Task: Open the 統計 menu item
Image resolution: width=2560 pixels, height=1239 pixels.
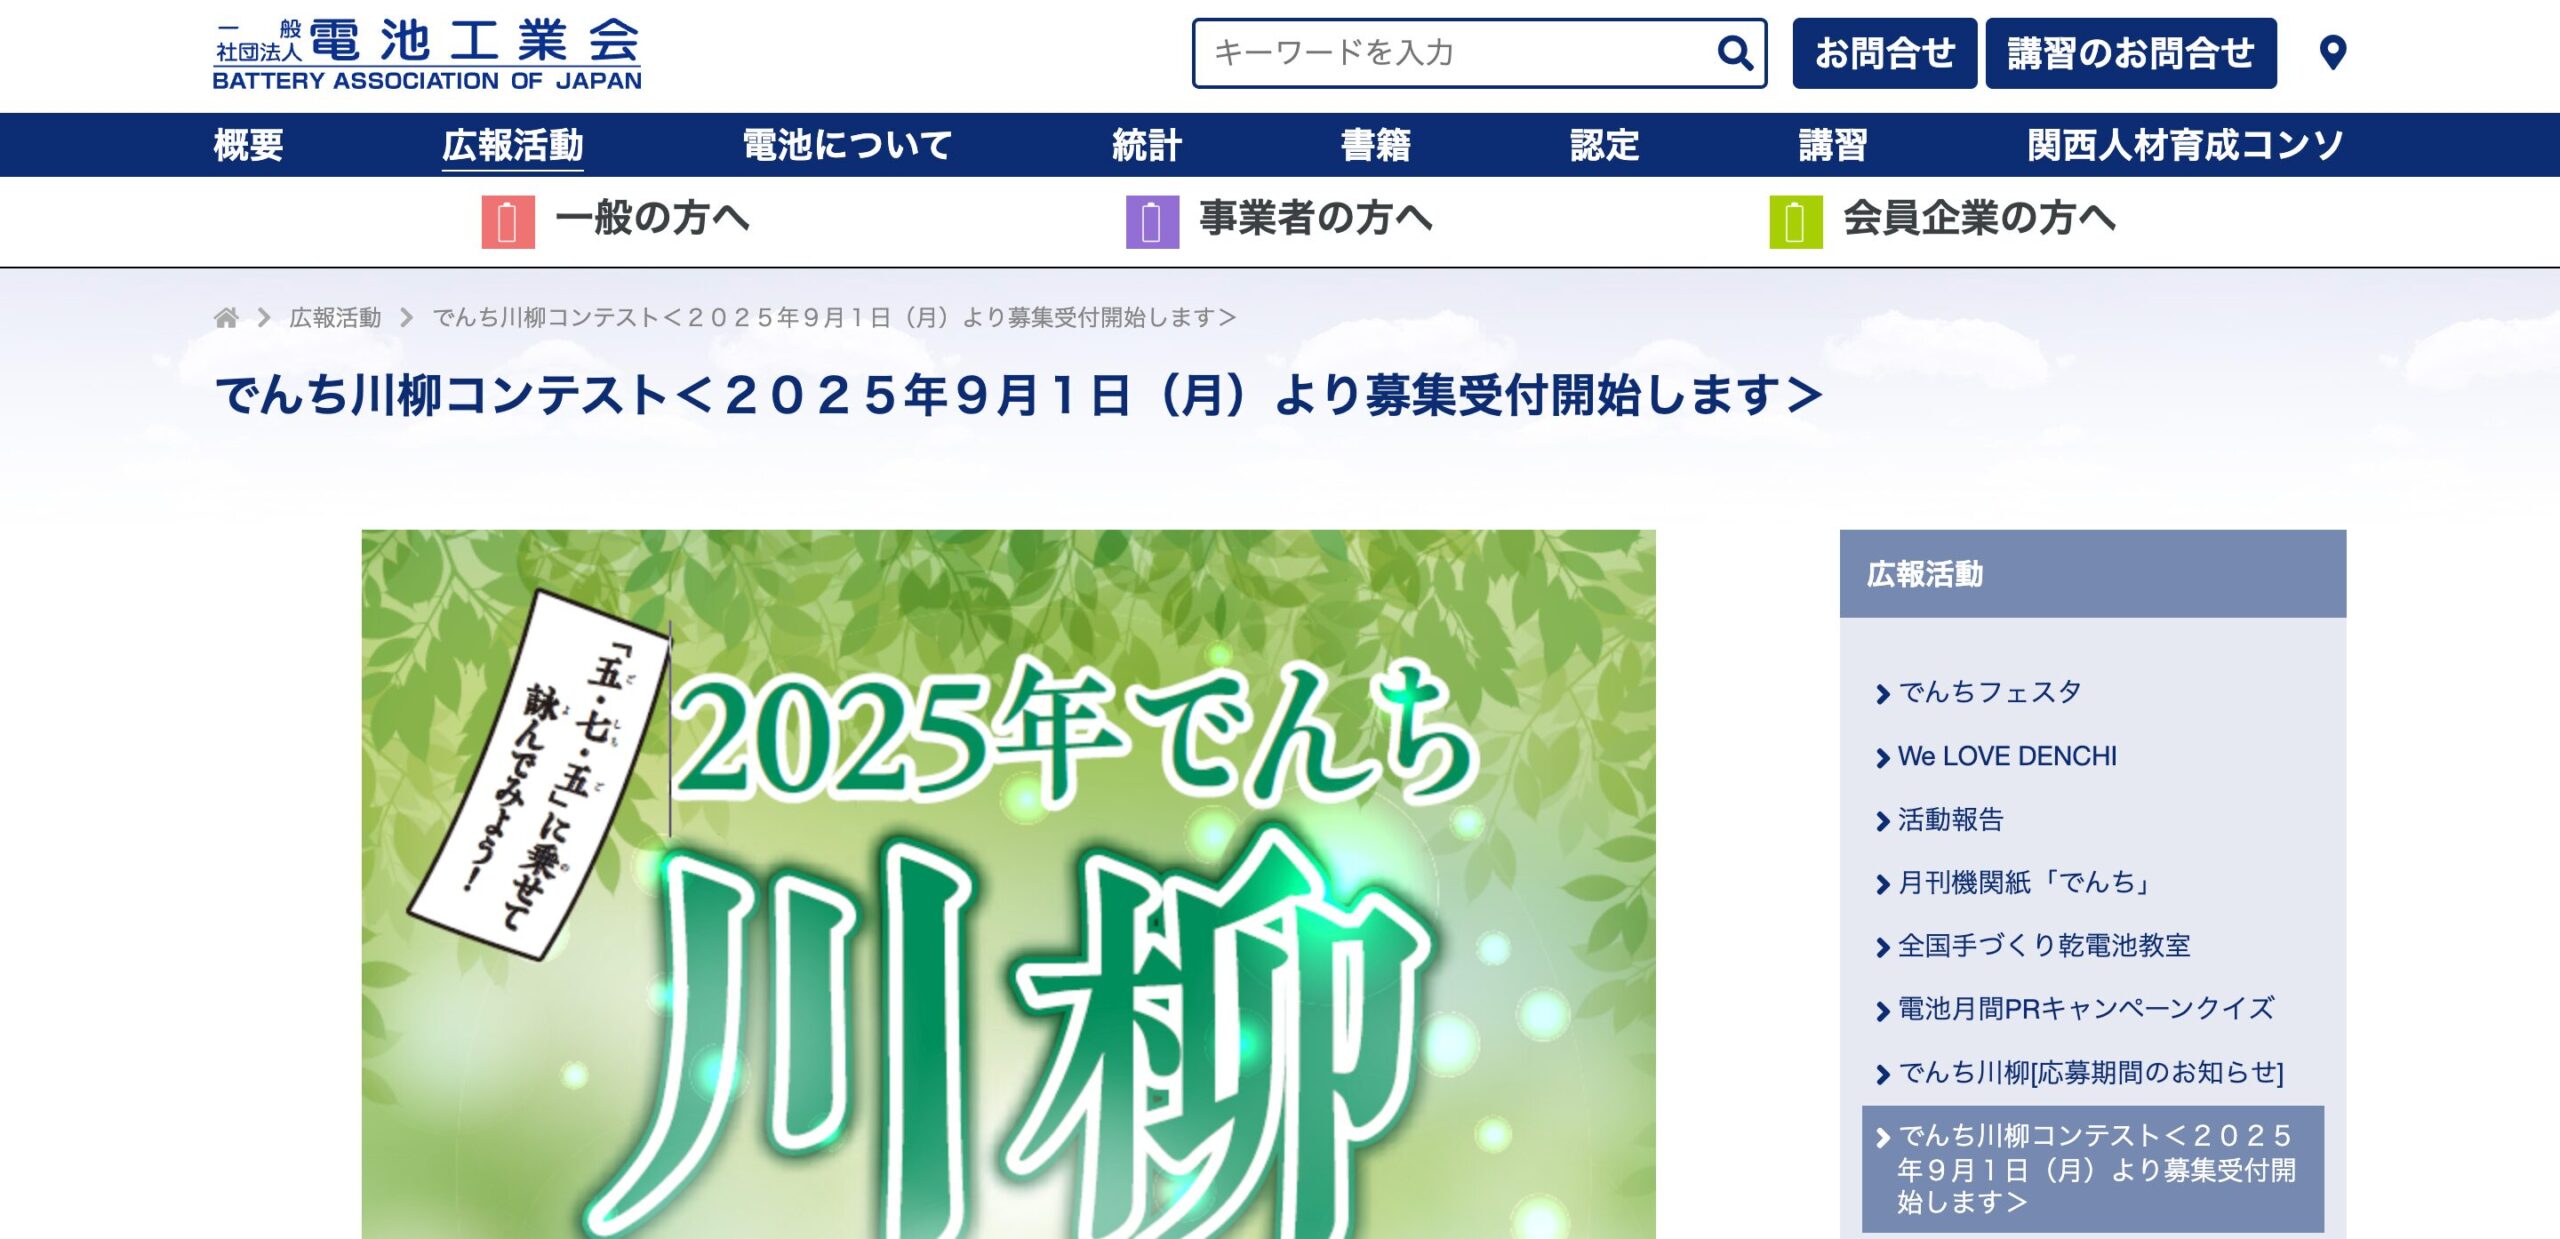Action: [x=1147, y=146]
